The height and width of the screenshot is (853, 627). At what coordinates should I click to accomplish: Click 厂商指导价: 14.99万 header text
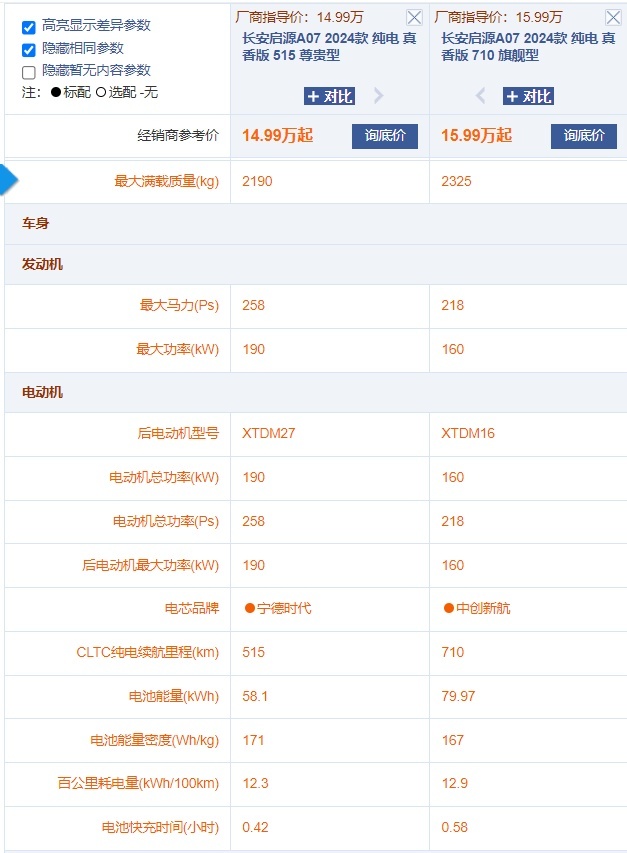[300, 17]
